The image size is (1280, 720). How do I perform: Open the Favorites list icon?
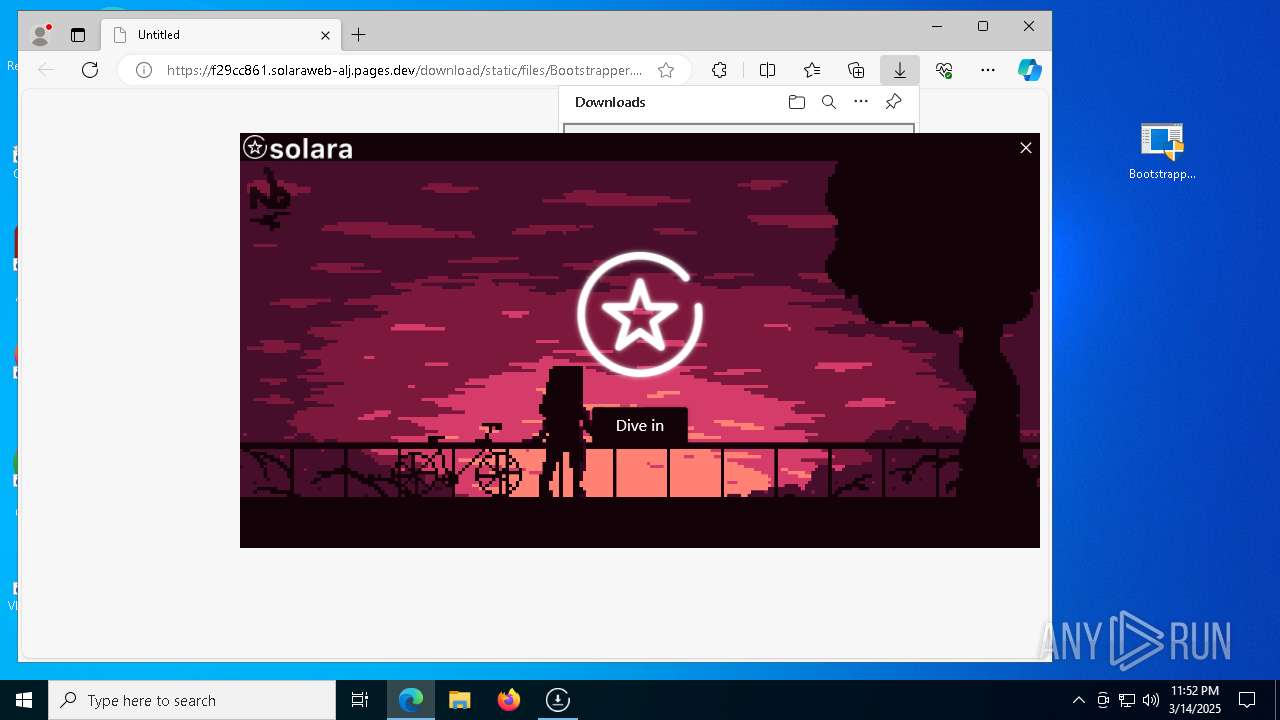pos(812,70)
